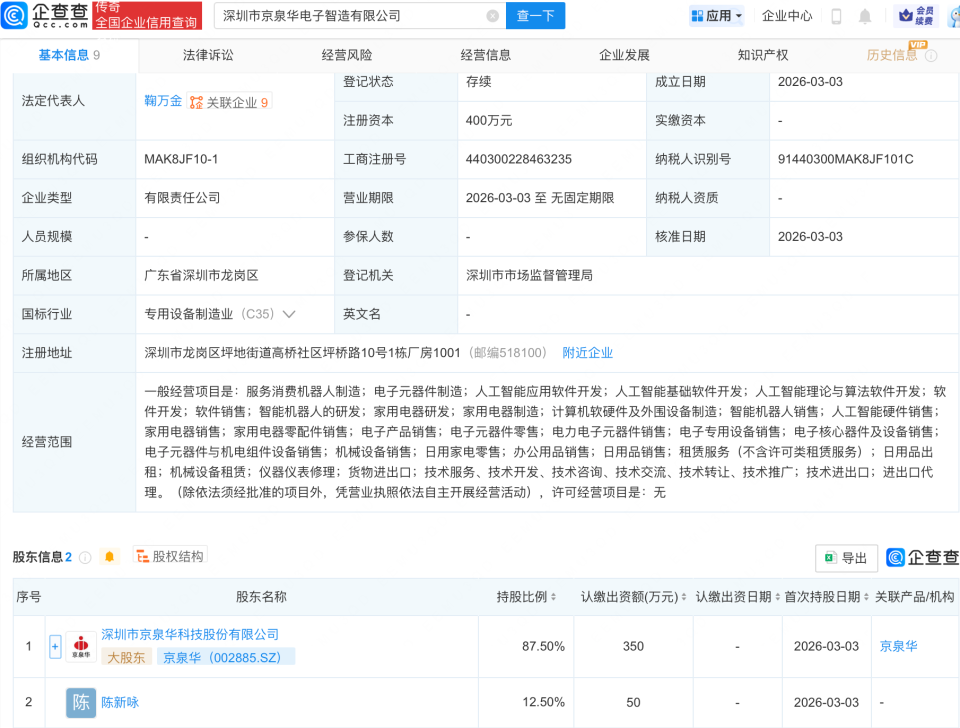Open the 股权结构 equity structure view
The height and width of the screenshot is (728, 960).
click(x=174, y=557)
